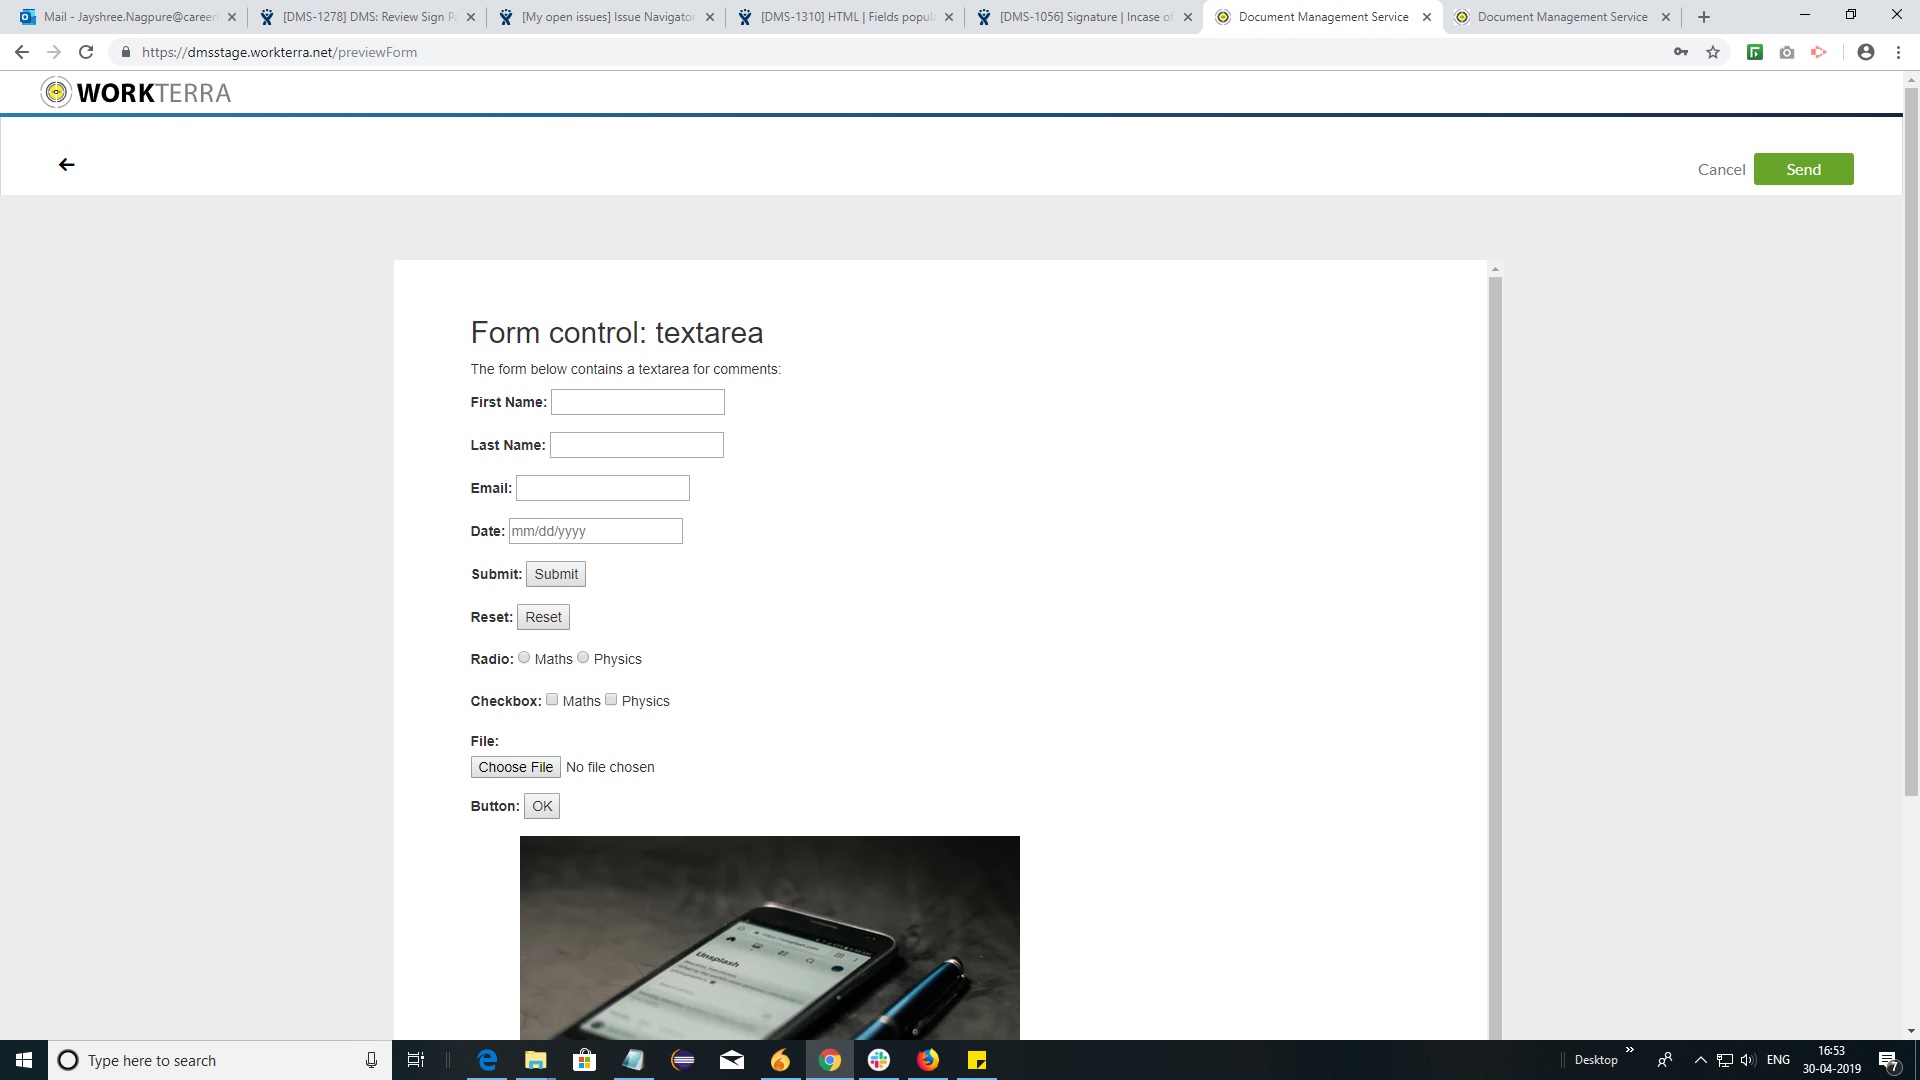Image resolution: width=1920 pixels, height=1080 pixels.
Task: Click the browser page vertical scrollbar
Action: (1911, 440)
